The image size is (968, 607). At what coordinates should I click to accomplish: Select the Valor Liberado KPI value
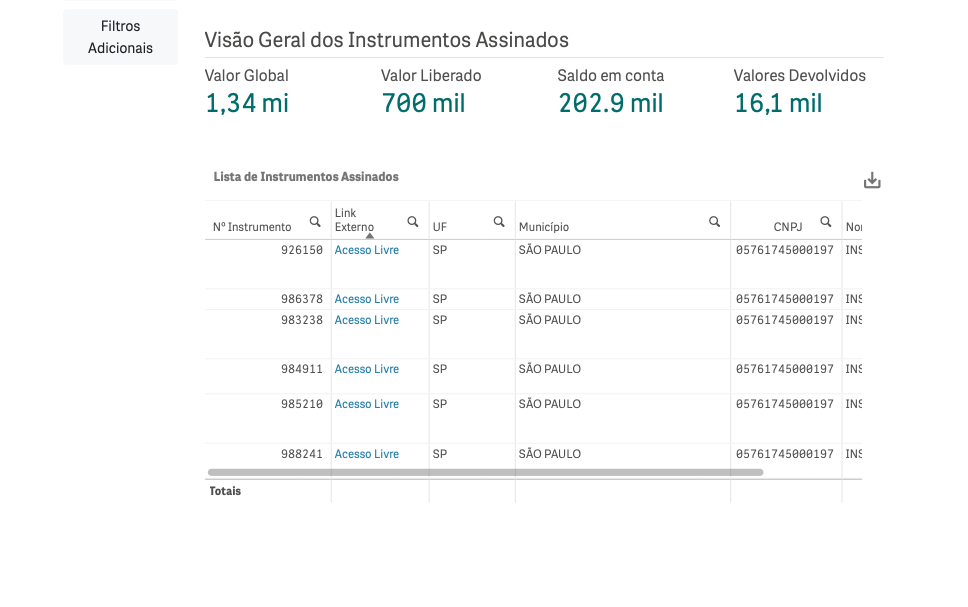click(423, 103)
